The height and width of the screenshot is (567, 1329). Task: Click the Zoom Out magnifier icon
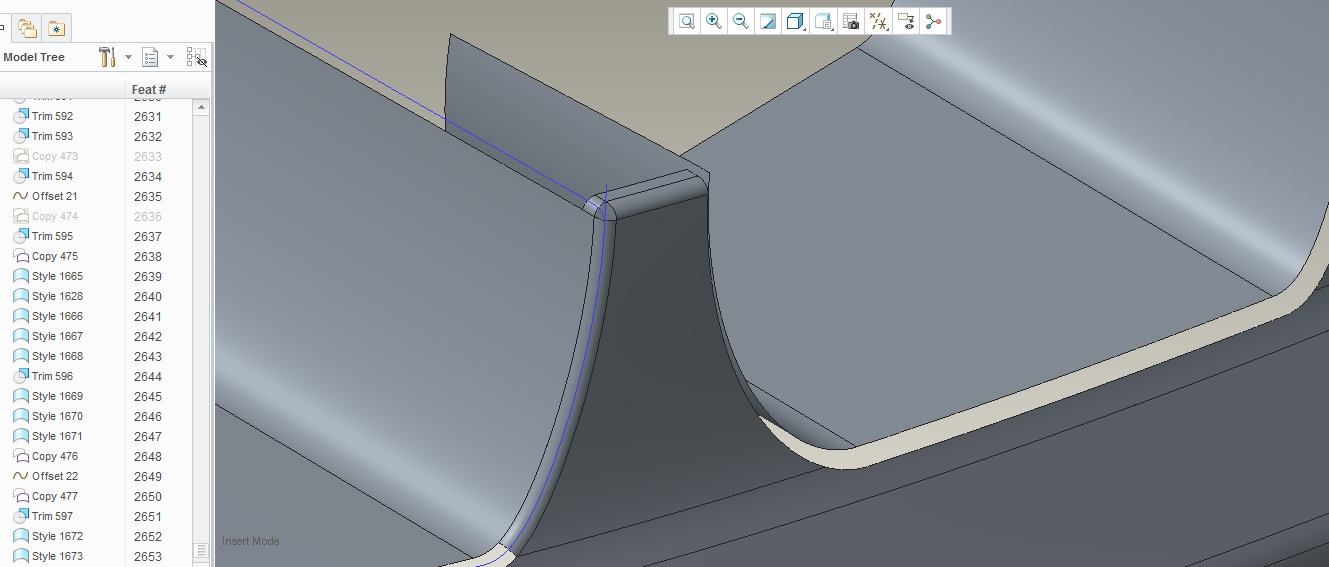(741, 21)
